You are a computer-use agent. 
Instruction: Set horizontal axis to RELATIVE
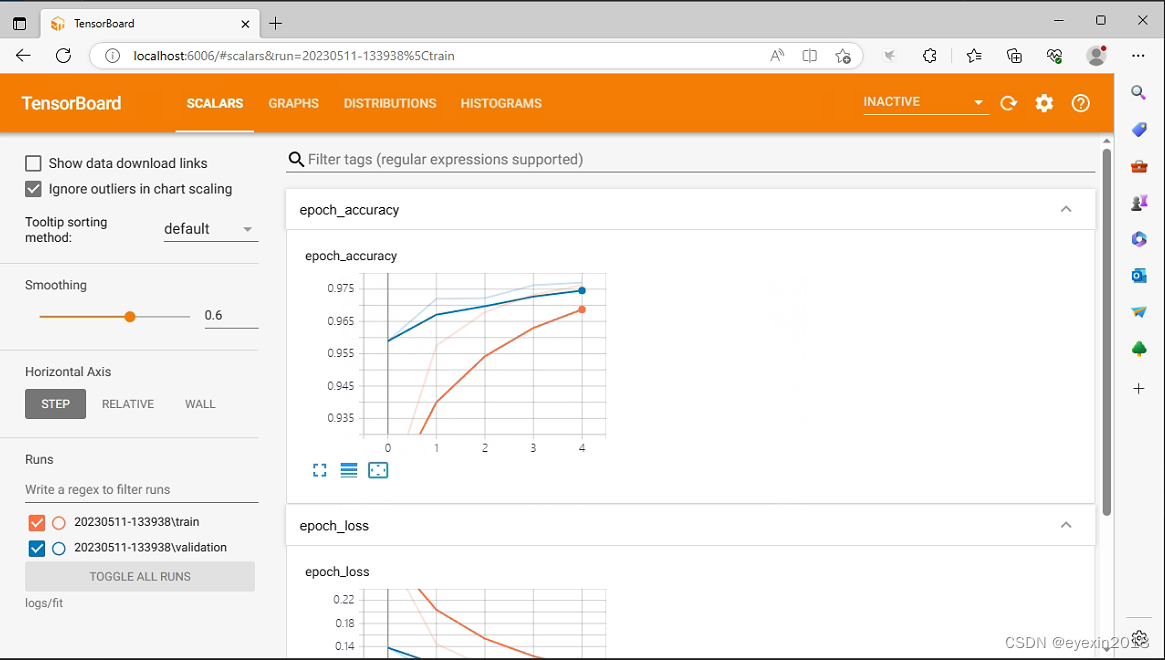point(128,404)
